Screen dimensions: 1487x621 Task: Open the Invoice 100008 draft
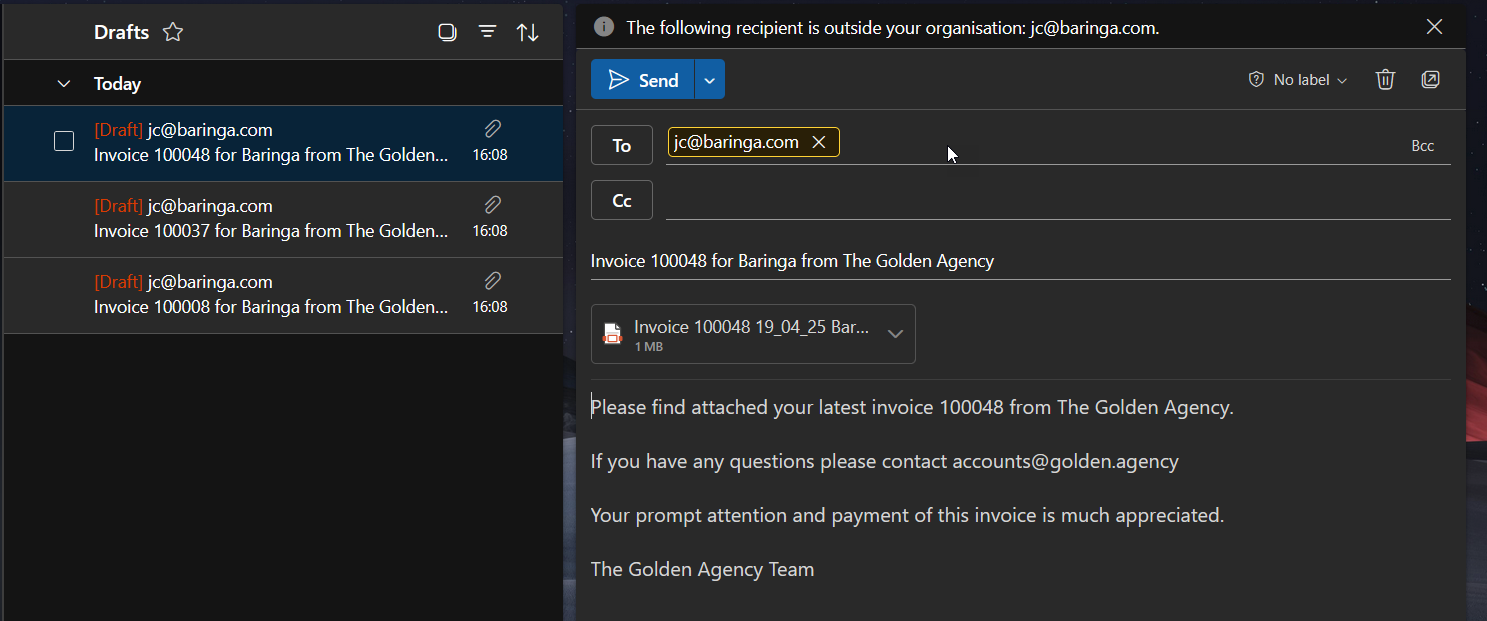tap(270, 295)
